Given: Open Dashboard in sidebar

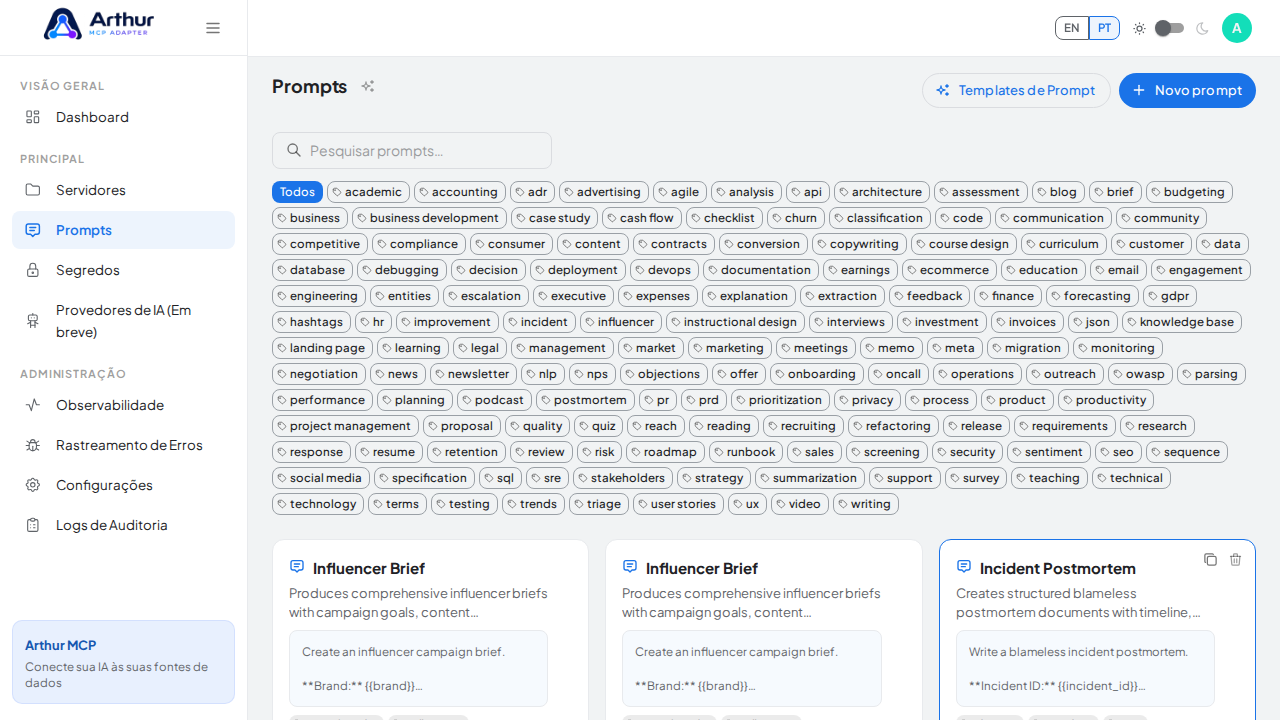Looking at the screenshot, I should [123, 117].
